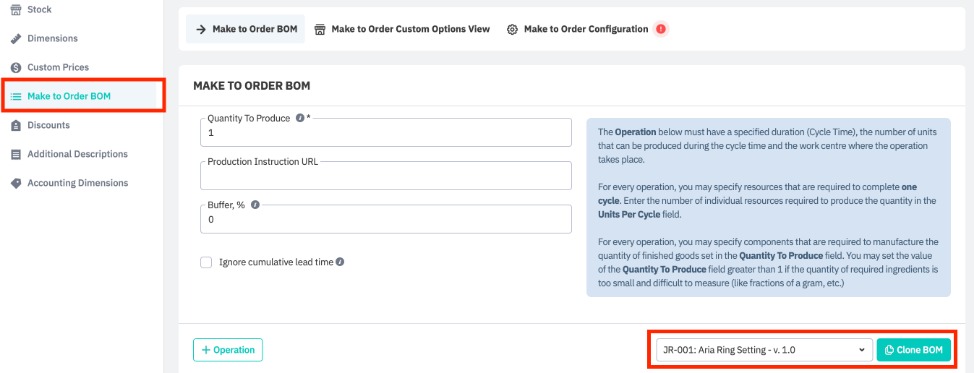This screenshot has width=974, height=373.
Task: Open Additional Descriptions in the sidebar
Action: (77, 154)
